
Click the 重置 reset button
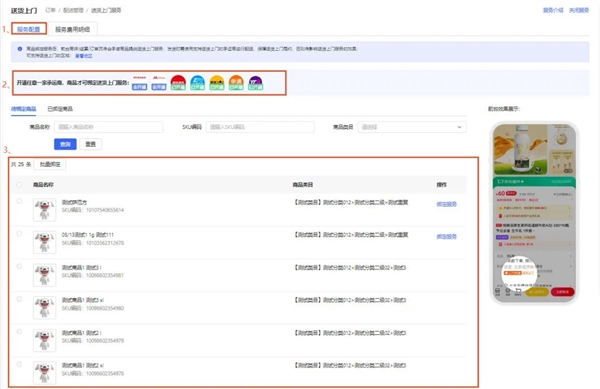[x=91, y=144]
